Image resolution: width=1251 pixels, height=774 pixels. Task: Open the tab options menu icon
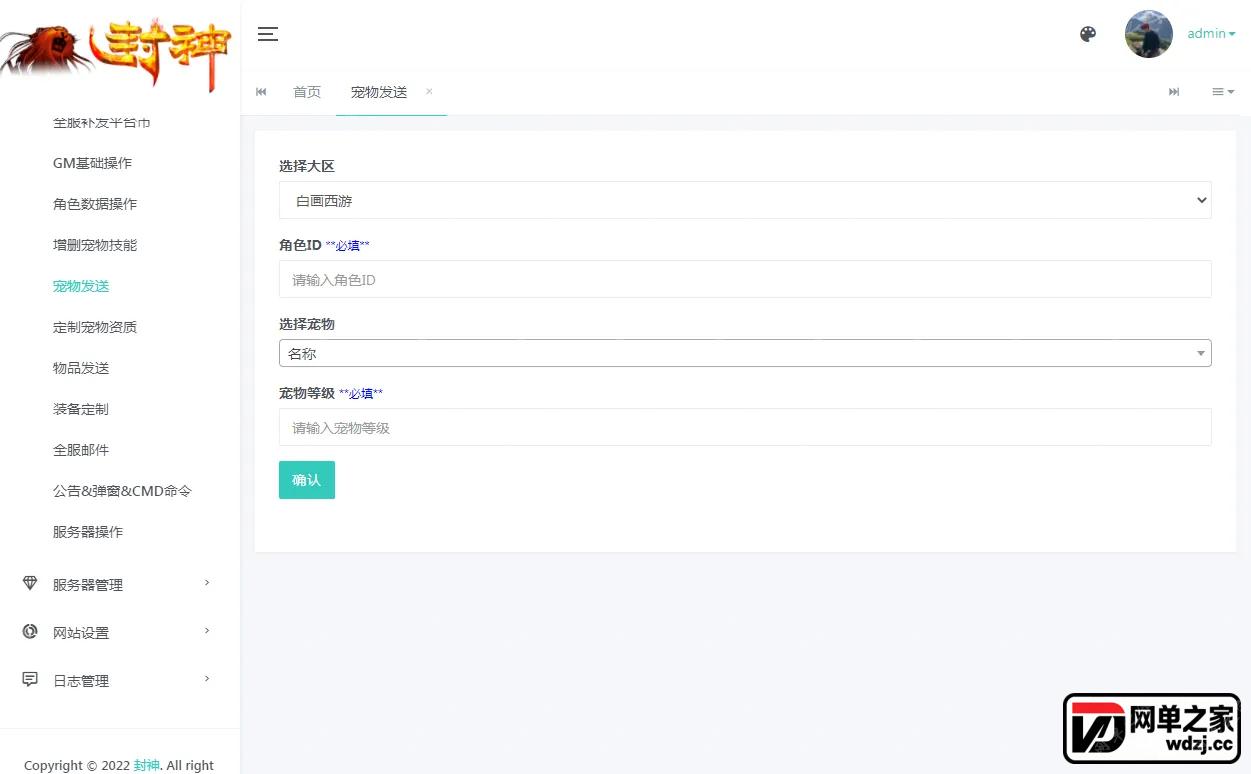(1223, 92)
